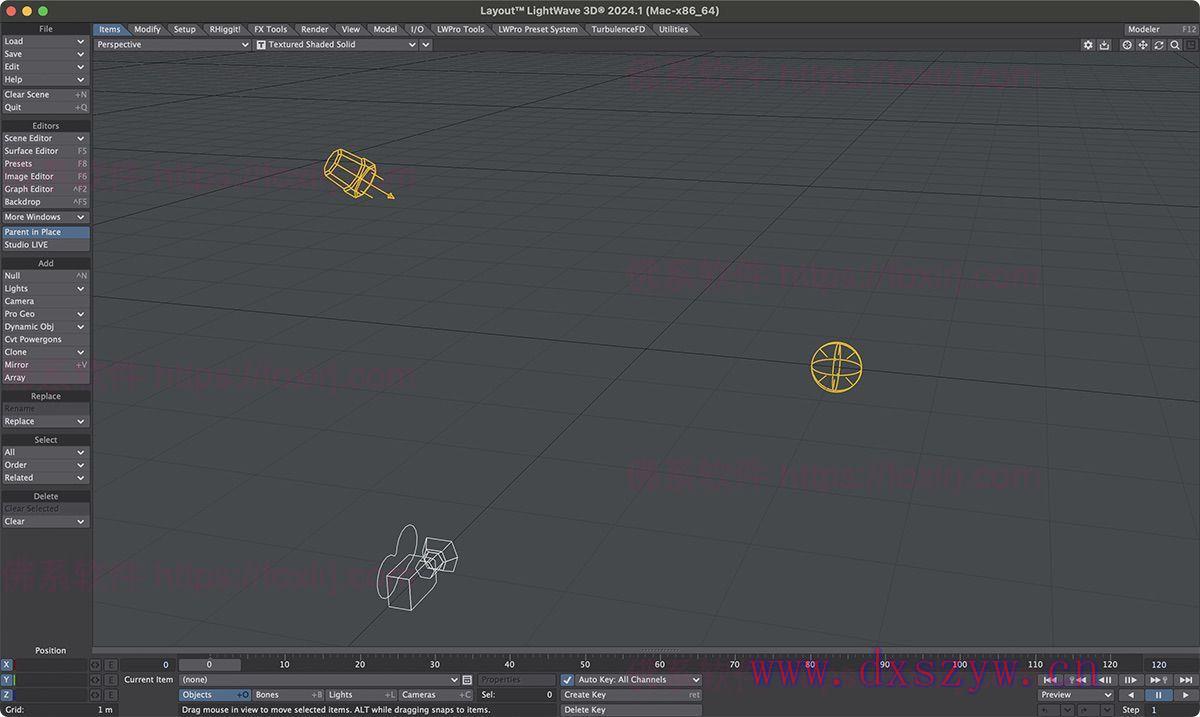This screenshot has width=1200, height=717.
Task: Open the FX Tools tab
Action: pyautogui.click(x=270, y=29)
